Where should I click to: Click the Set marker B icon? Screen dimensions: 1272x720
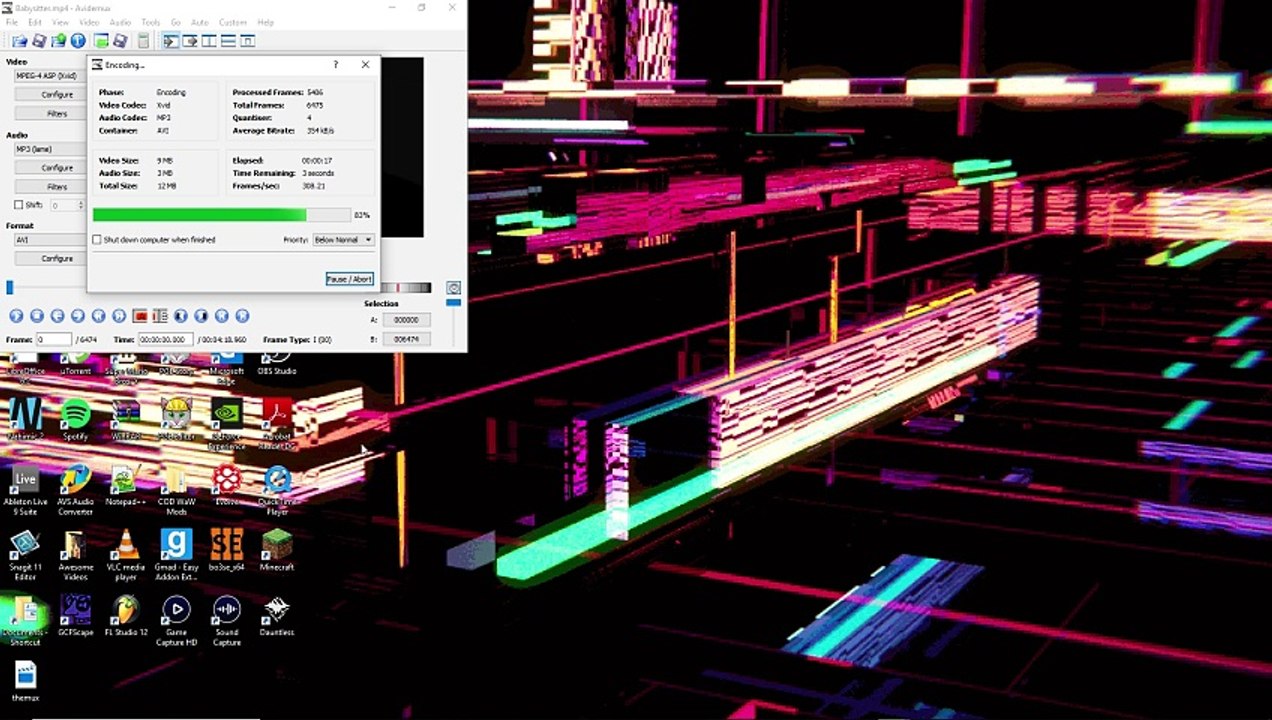point(160,316)
